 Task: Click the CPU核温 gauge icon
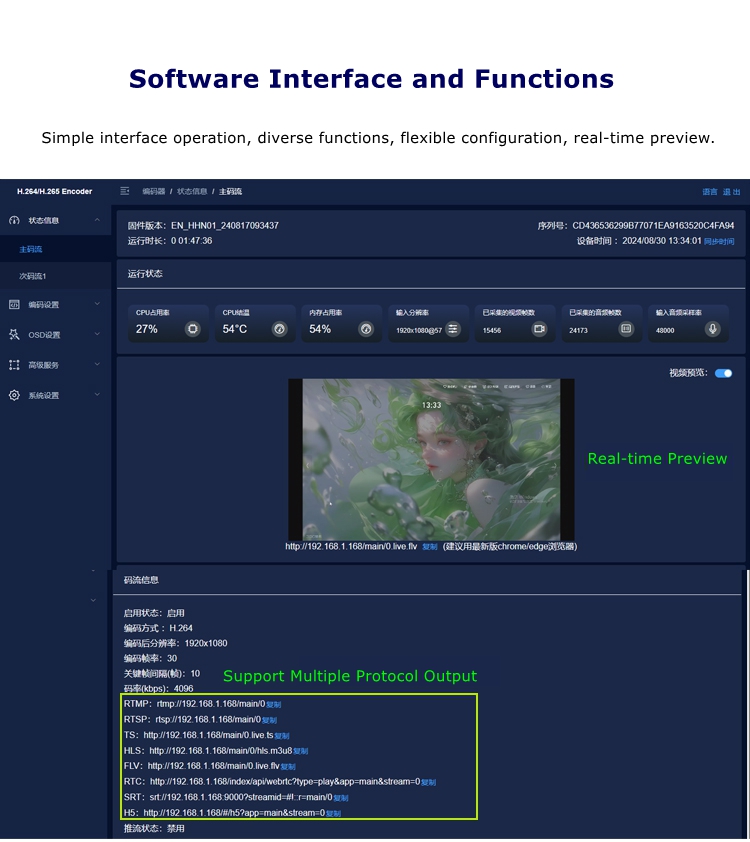[x=280, y=329]
